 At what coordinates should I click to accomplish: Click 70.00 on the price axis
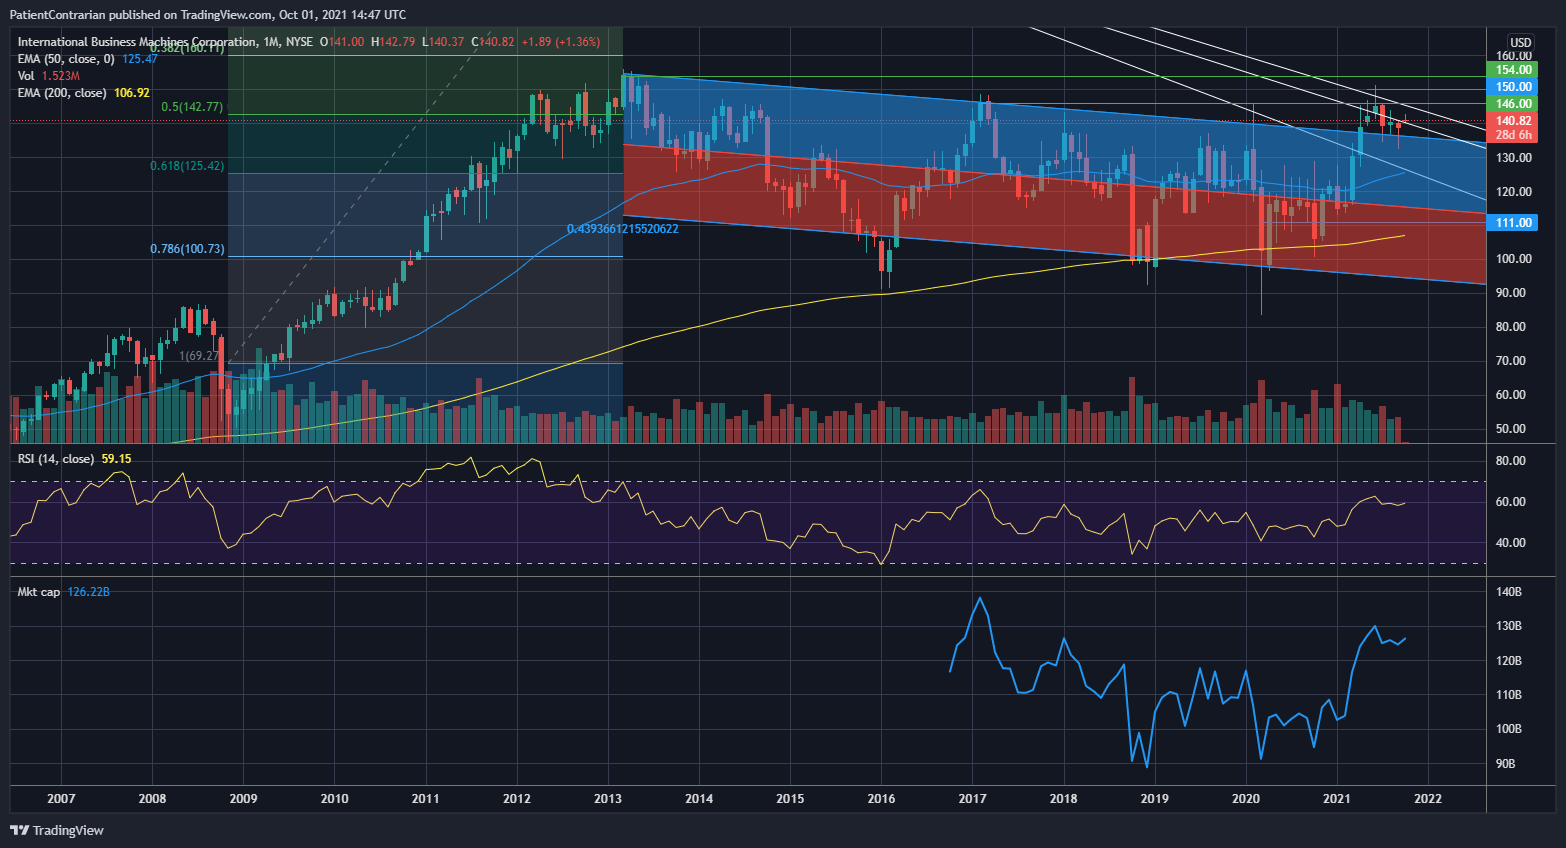(x=1511, y=361)
